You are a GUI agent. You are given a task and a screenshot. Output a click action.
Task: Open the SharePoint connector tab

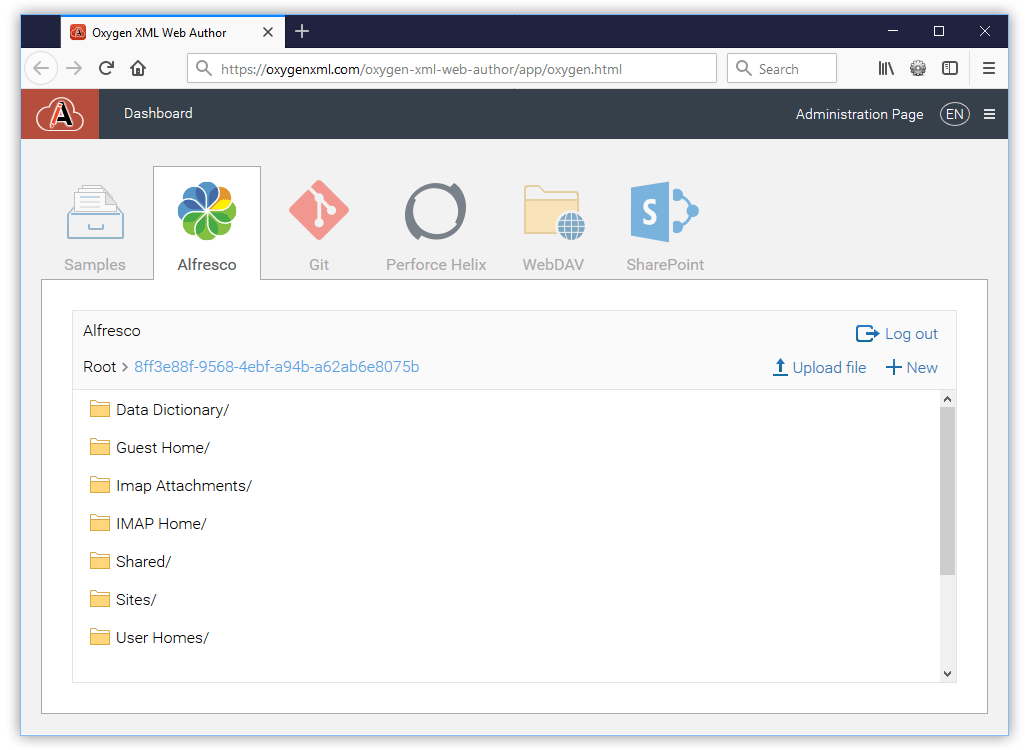pyautogui.click(x=665, y=227)
